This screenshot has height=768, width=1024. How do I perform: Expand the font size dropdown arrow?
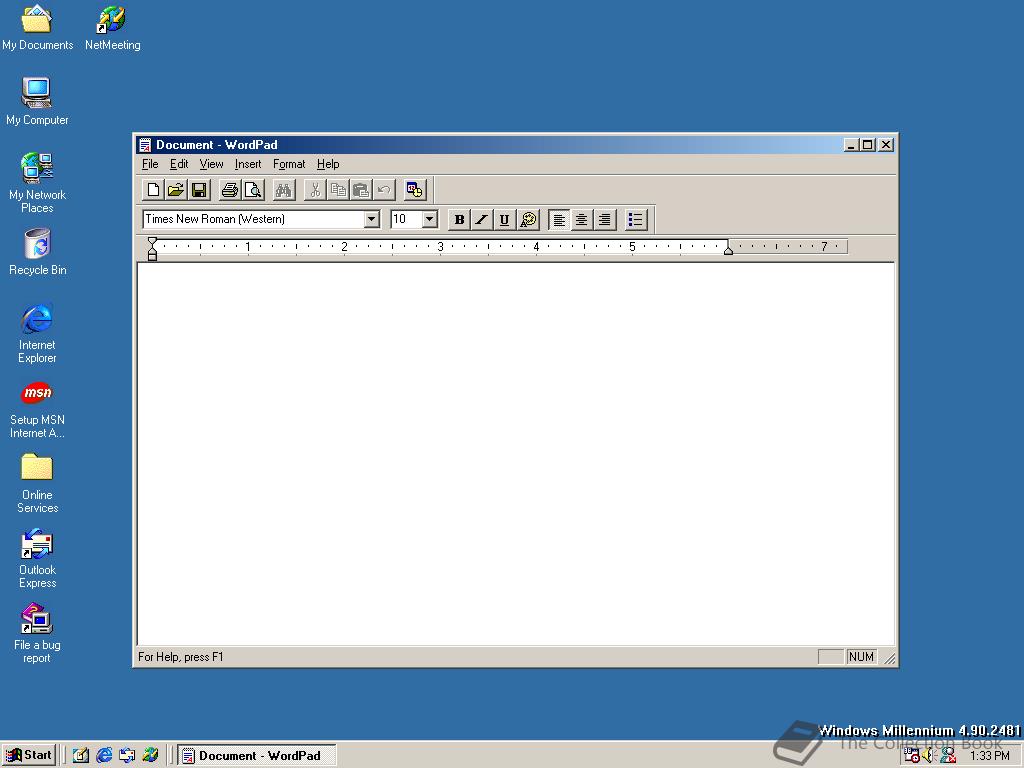430,219
